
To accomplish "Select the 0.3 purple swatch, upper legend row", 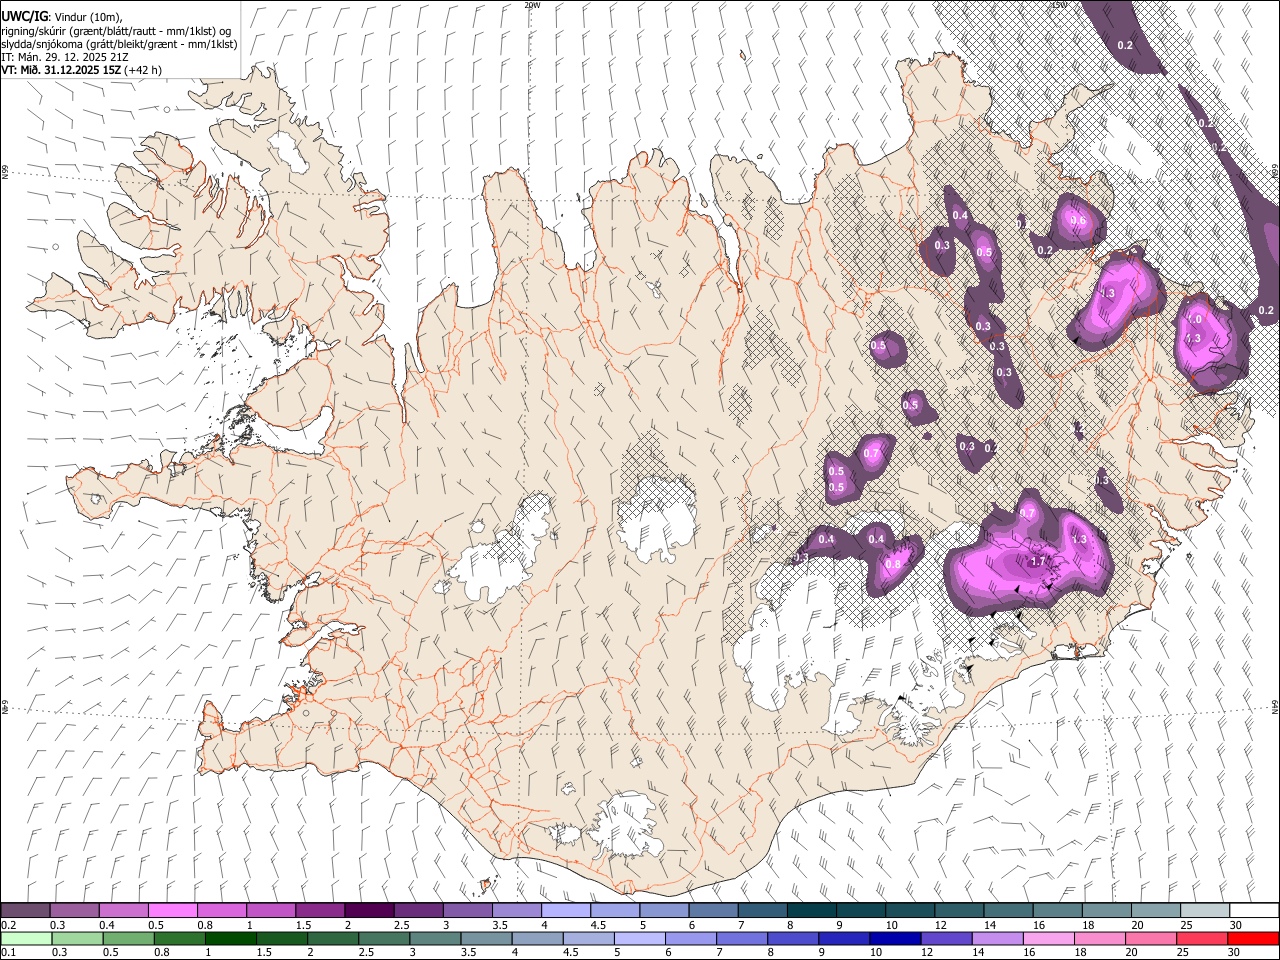I will (74, 911).
